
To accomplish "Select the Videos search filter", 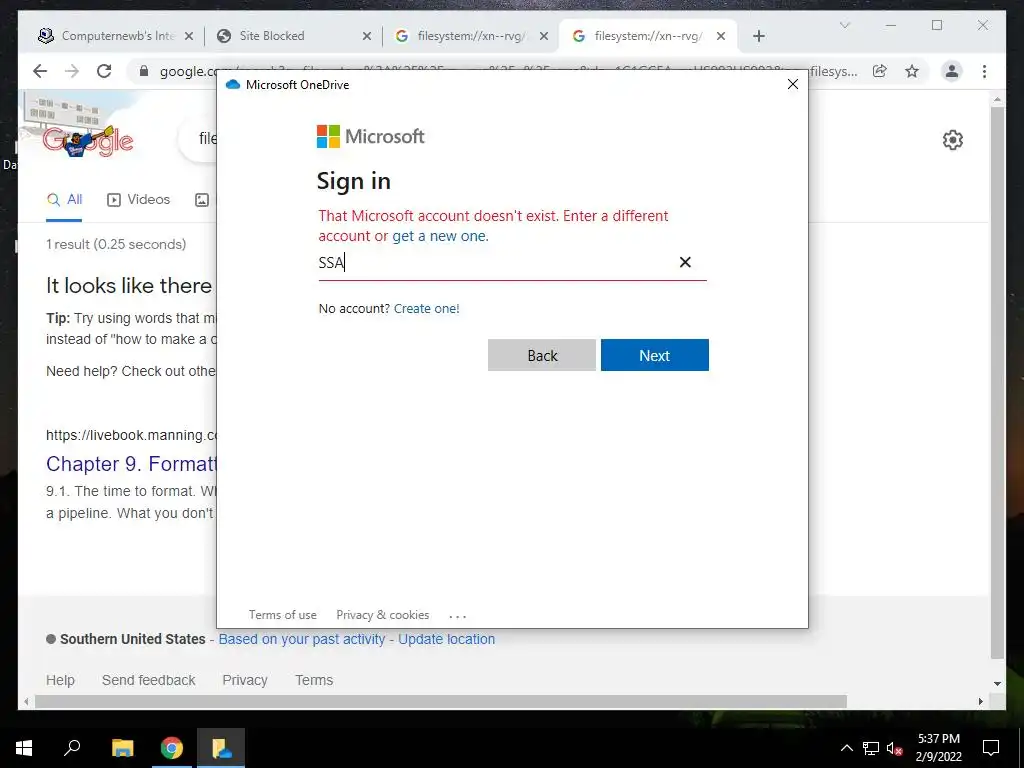I will point(138,200).
